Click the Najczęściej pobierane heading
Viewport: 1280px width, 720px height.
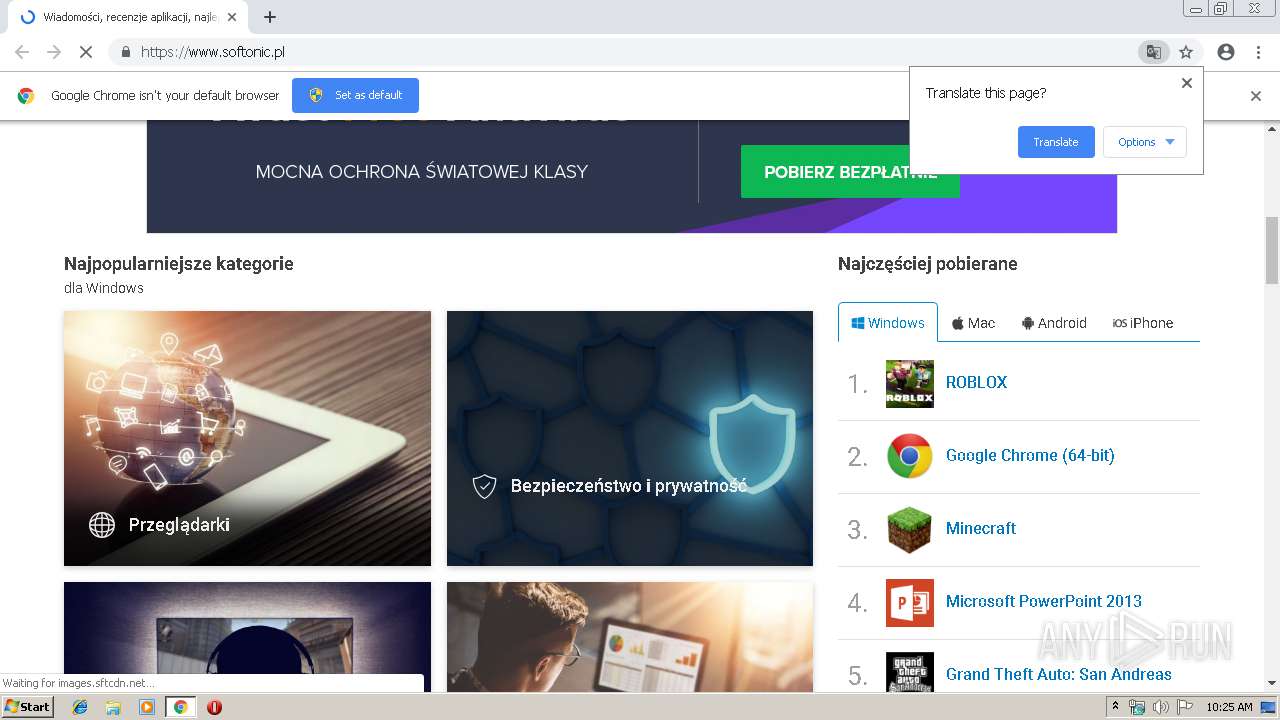(927, 264)
